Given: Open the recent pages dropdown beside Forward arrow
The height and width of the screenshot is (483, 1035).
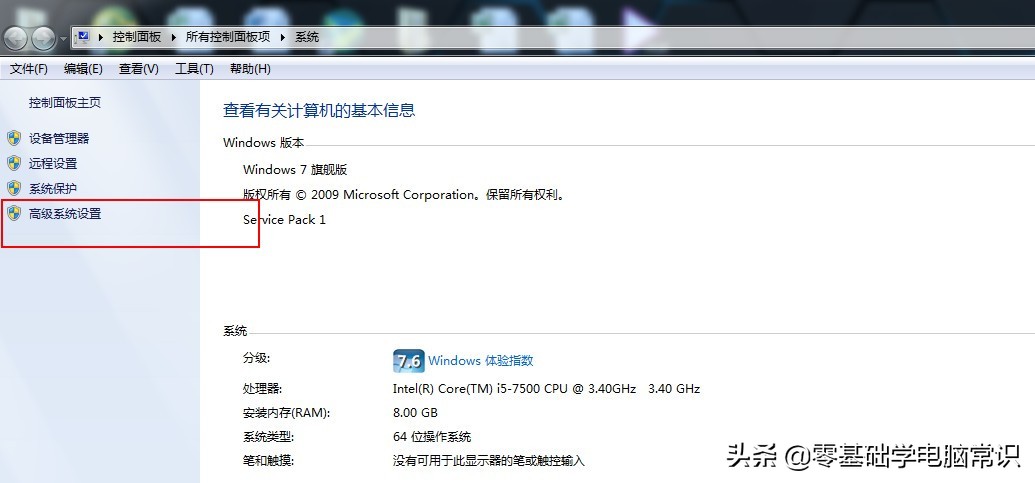Looking at the screenshot, I should click(x=63, y=39).
